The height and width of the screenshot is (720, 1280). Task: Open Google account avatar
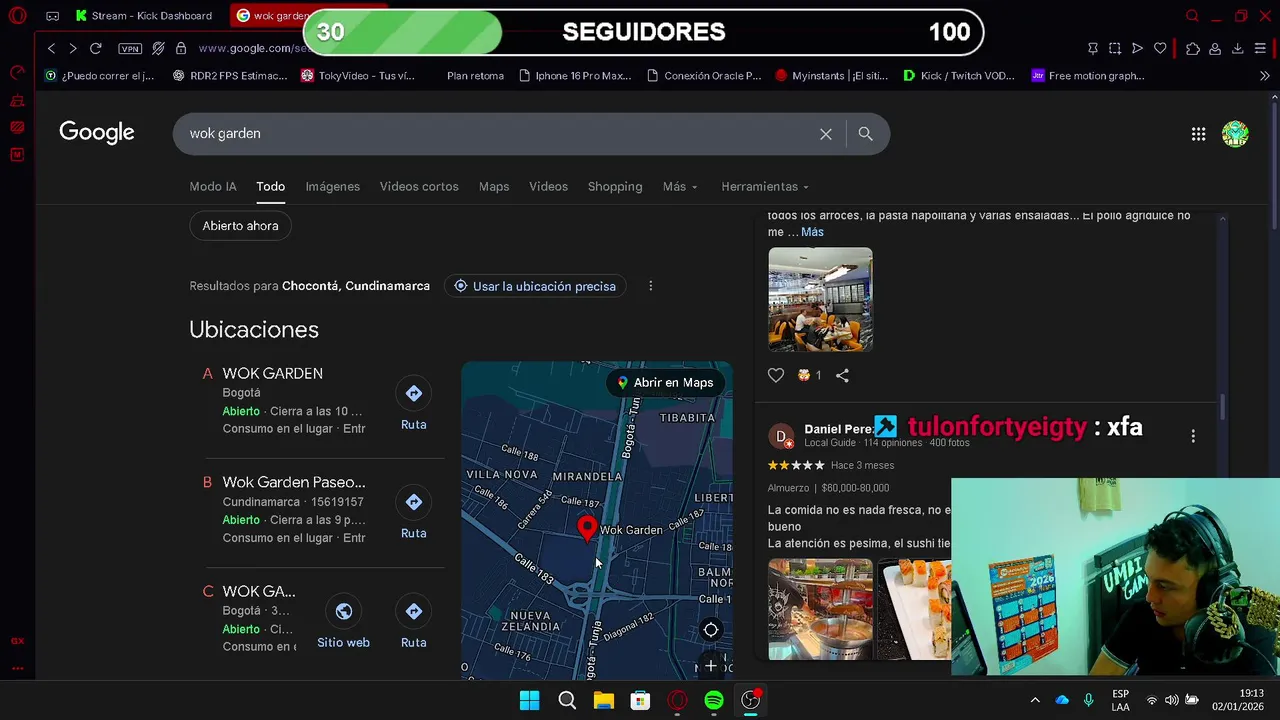(x=1235, y=134)
